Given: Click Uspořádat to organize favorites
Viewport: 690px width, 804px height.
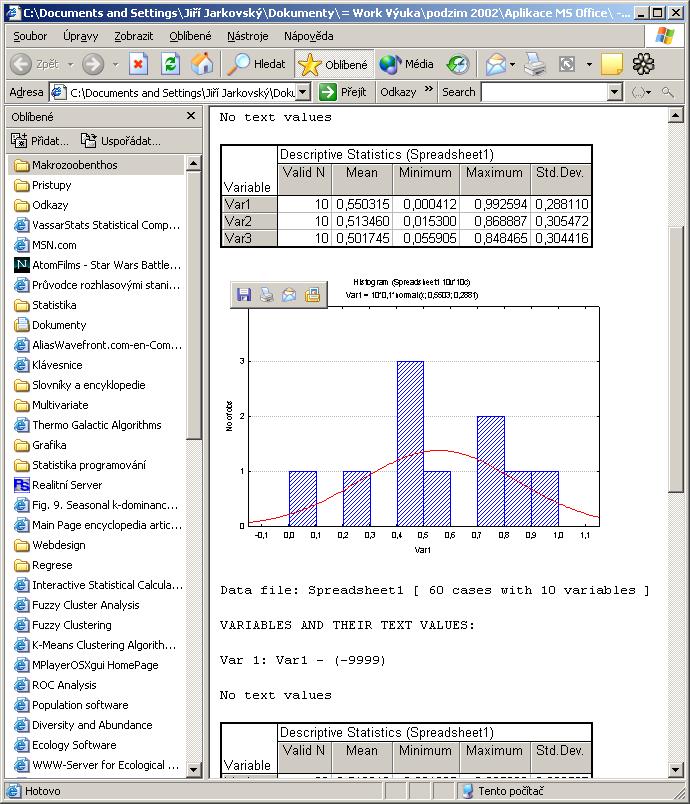Looking at the screenshot, I should coord(121,140).
